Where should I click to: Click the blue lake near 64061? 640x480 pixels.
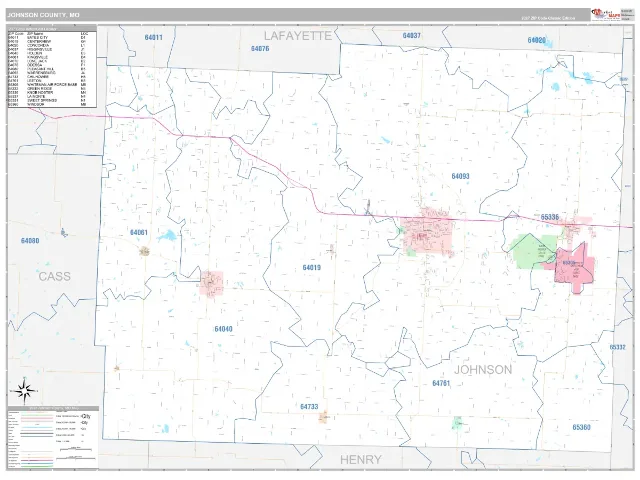point(167,236)
